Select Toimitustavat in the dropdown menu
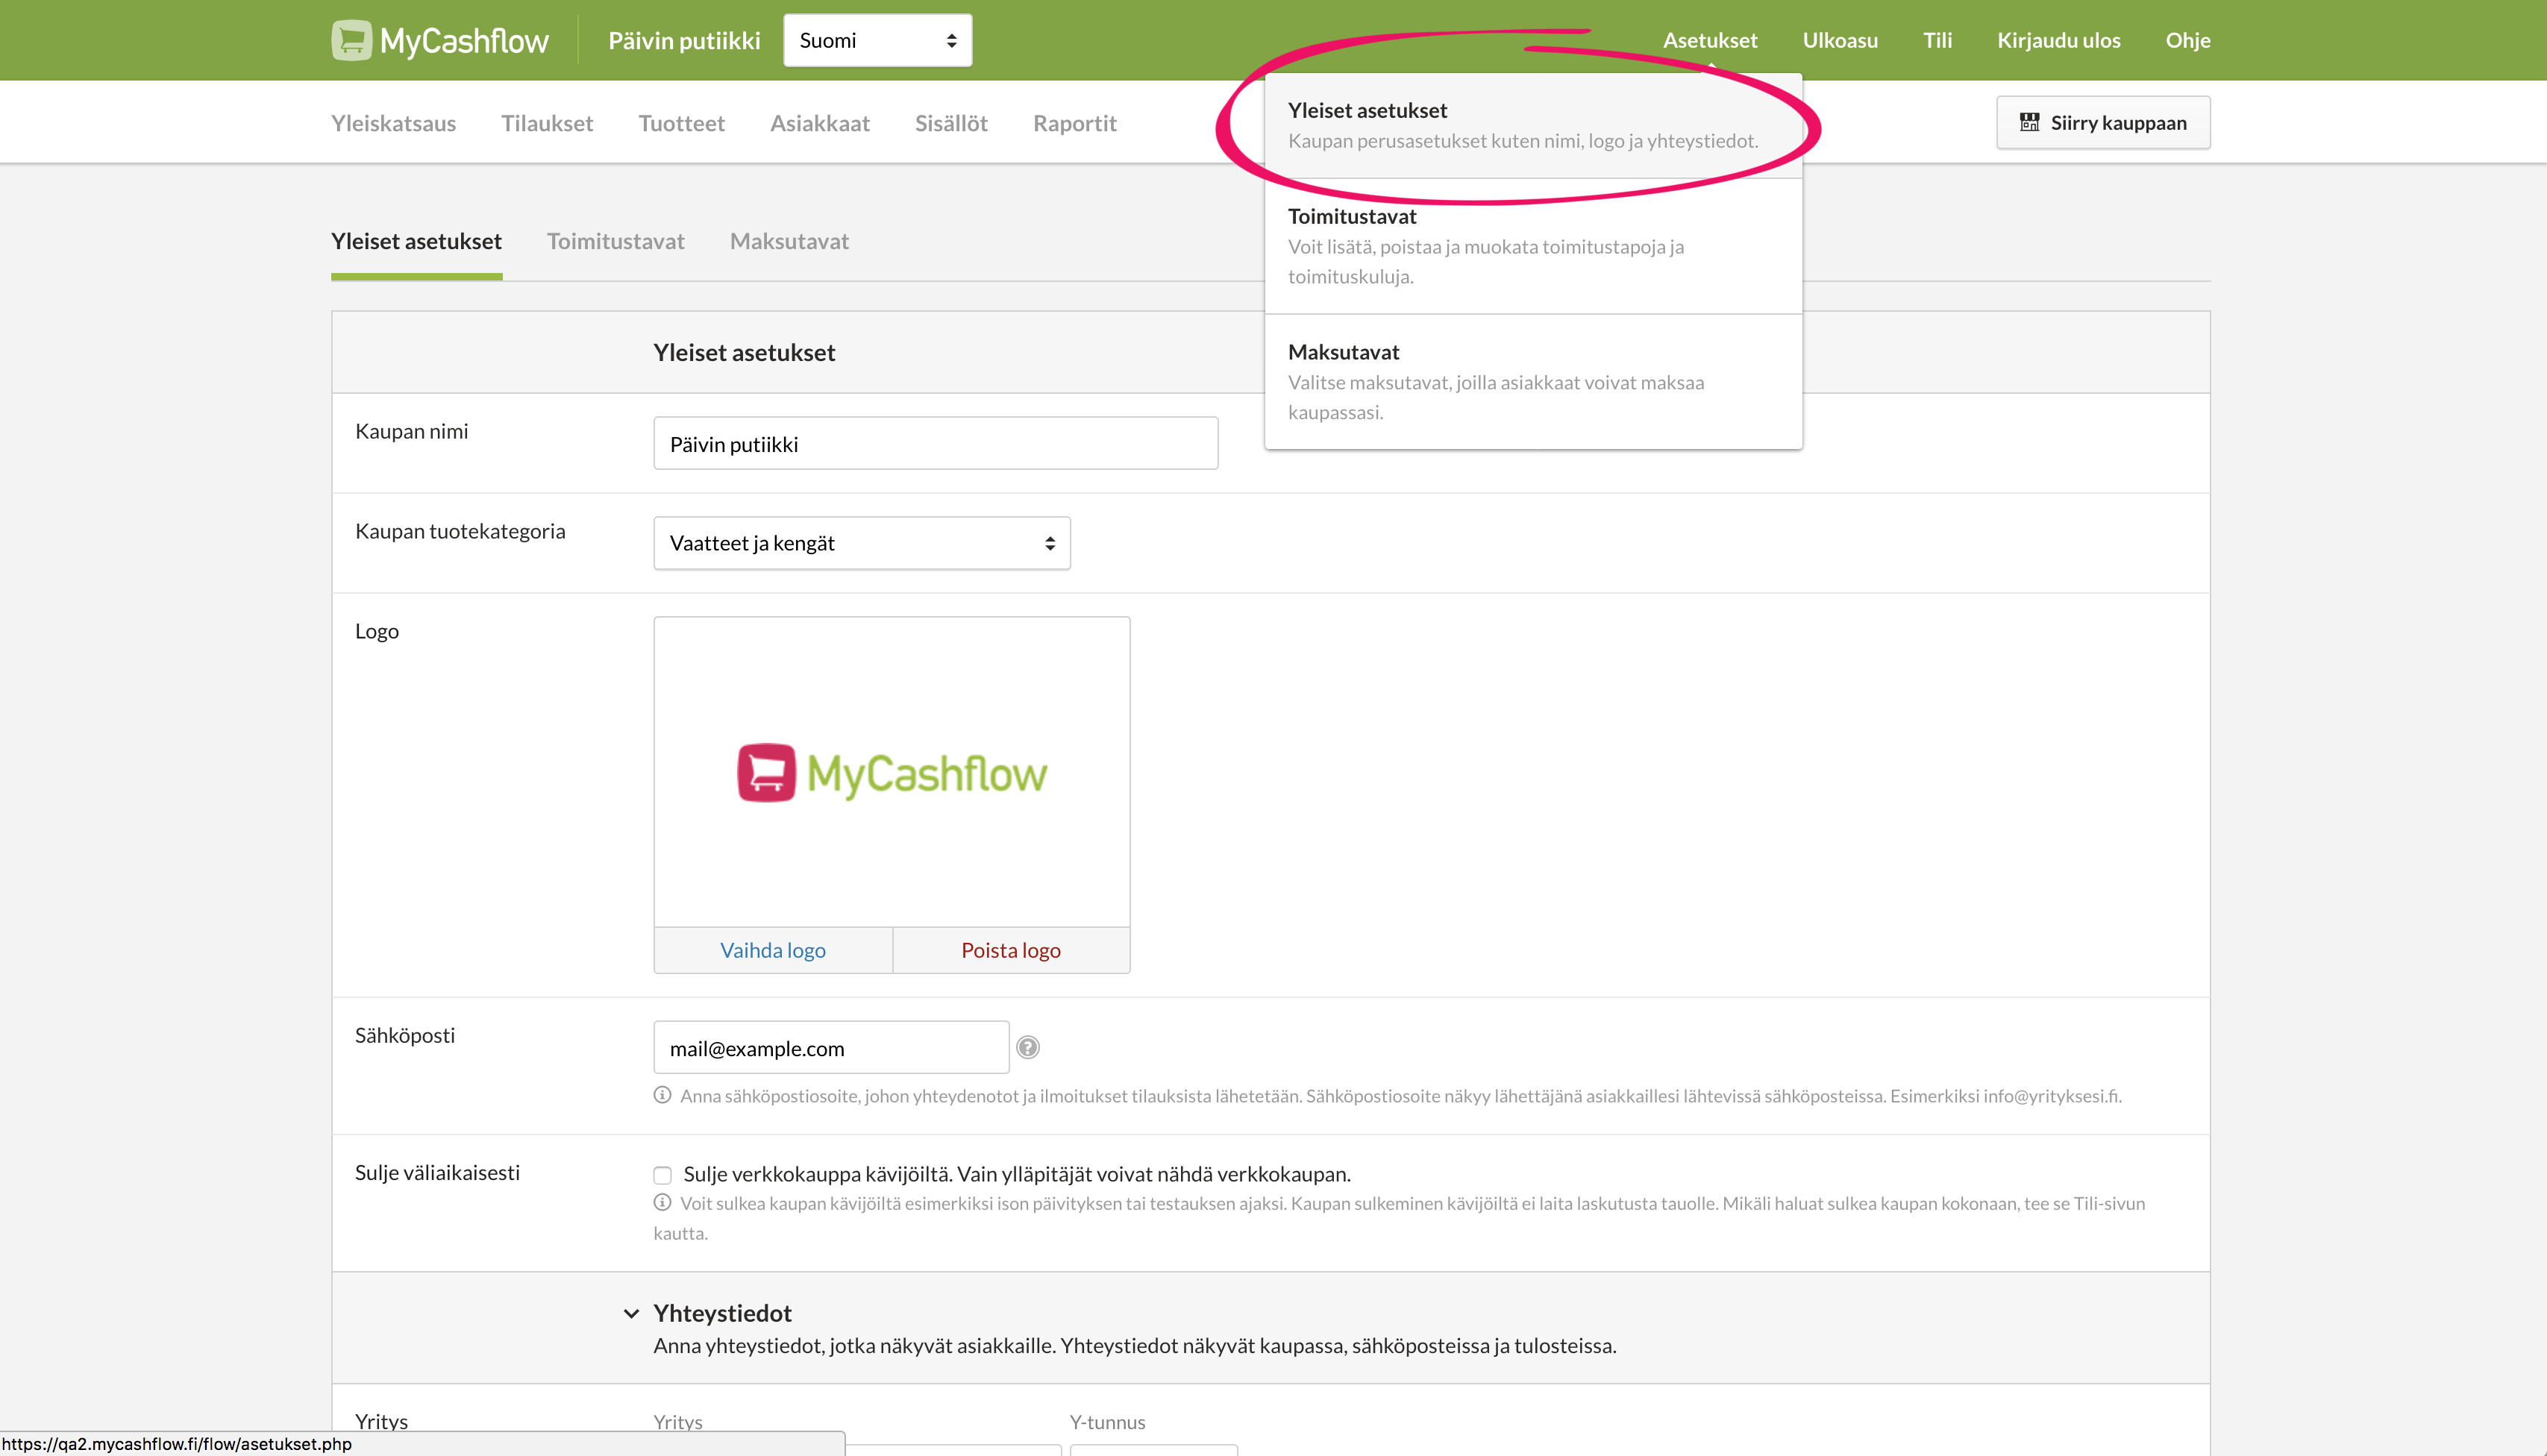This screenshot has height=1456, width=2547. click(x=1533, y=246)
